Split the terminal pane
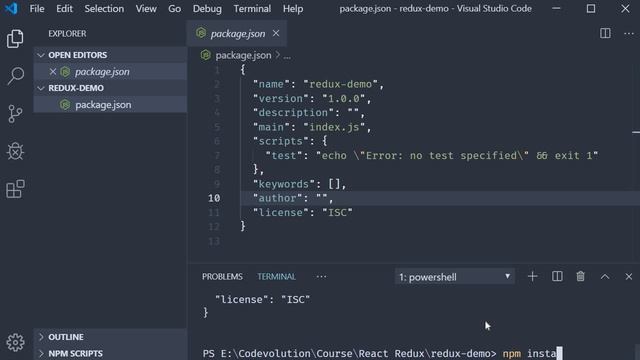Image resolution: width=640 pixels, height=360 pixels. 557,276
